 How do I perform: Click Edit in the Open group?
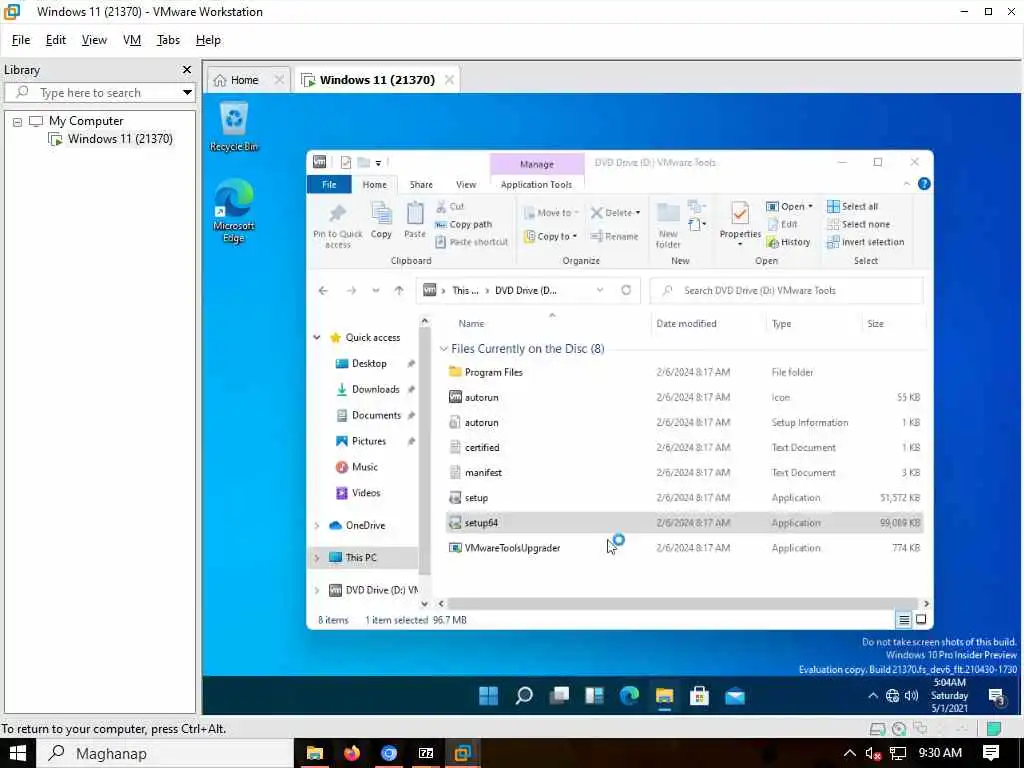pyautogui.click(x=782, y=225)
